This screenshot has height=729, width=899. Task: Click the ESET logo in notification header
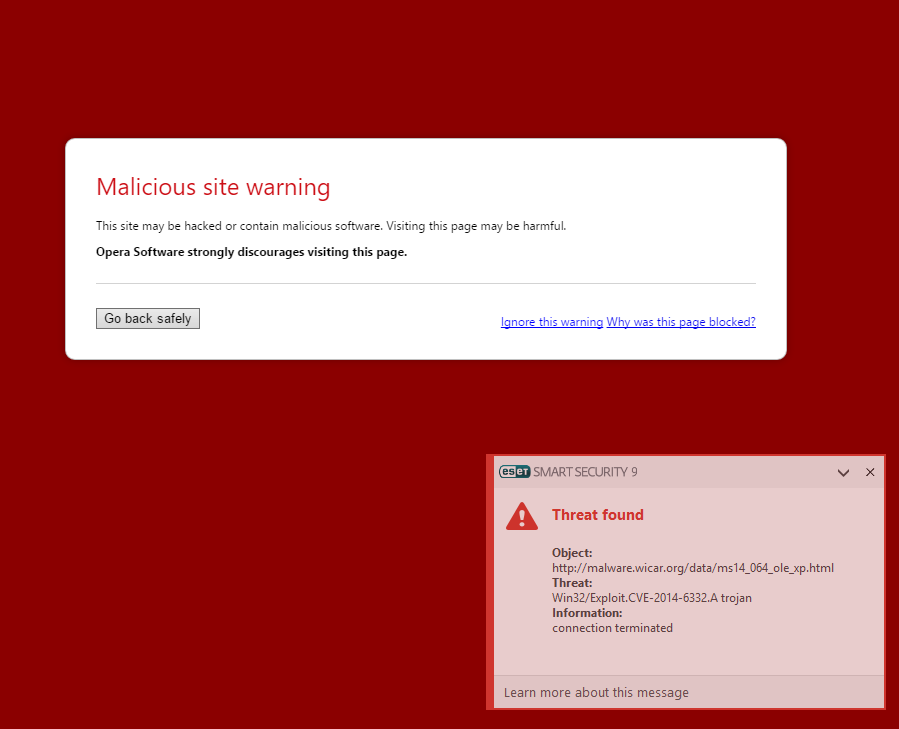tap(514, 471)
